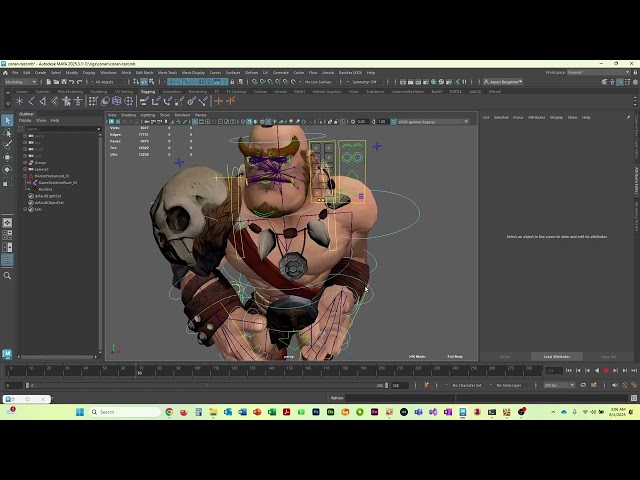Click the Create Lattice shelf icon

[117, 101]
